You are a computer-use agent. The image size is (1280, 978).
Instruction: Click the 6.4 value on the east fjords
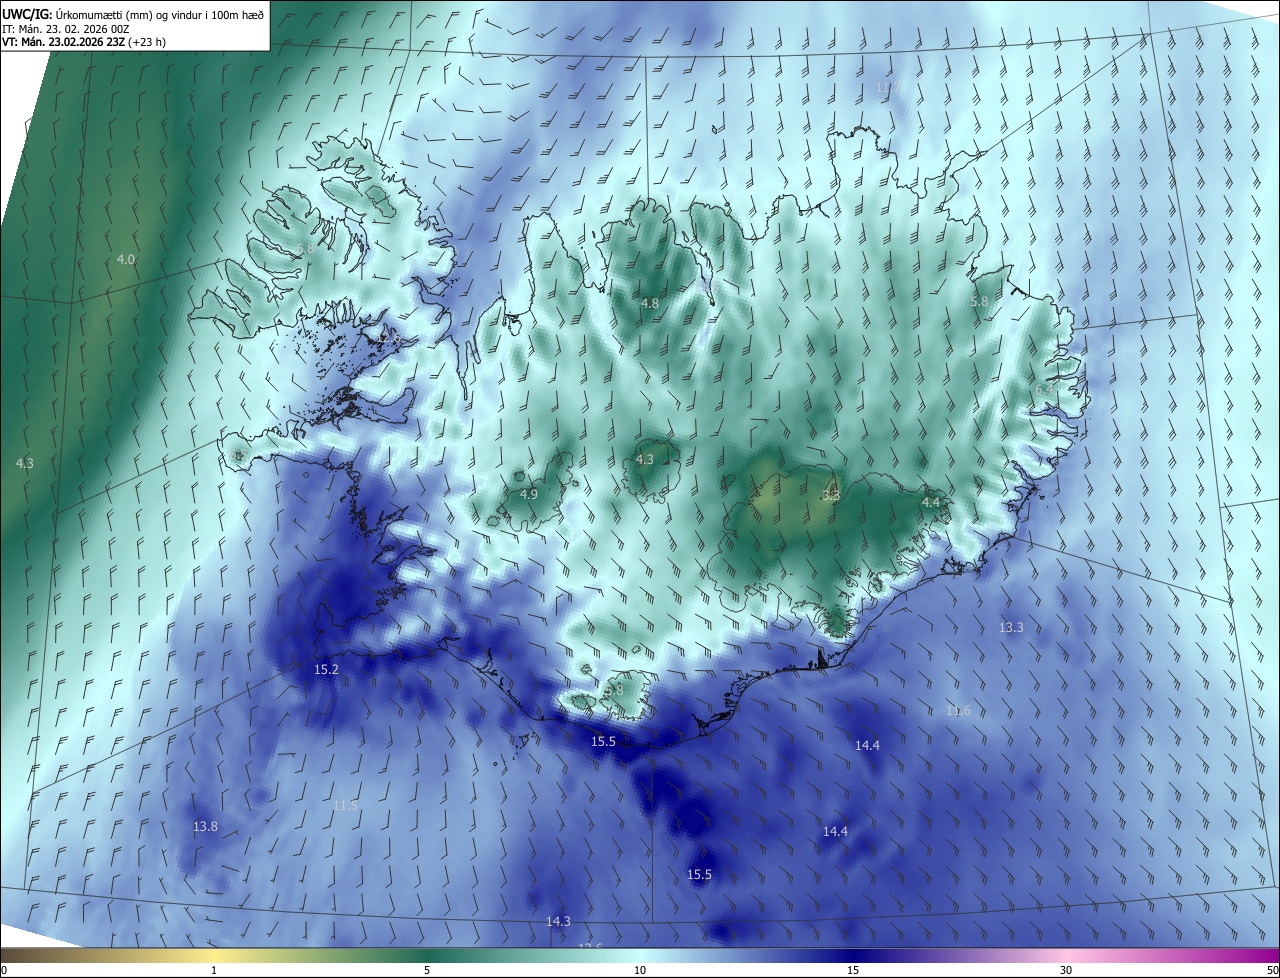click(1043, 390)
